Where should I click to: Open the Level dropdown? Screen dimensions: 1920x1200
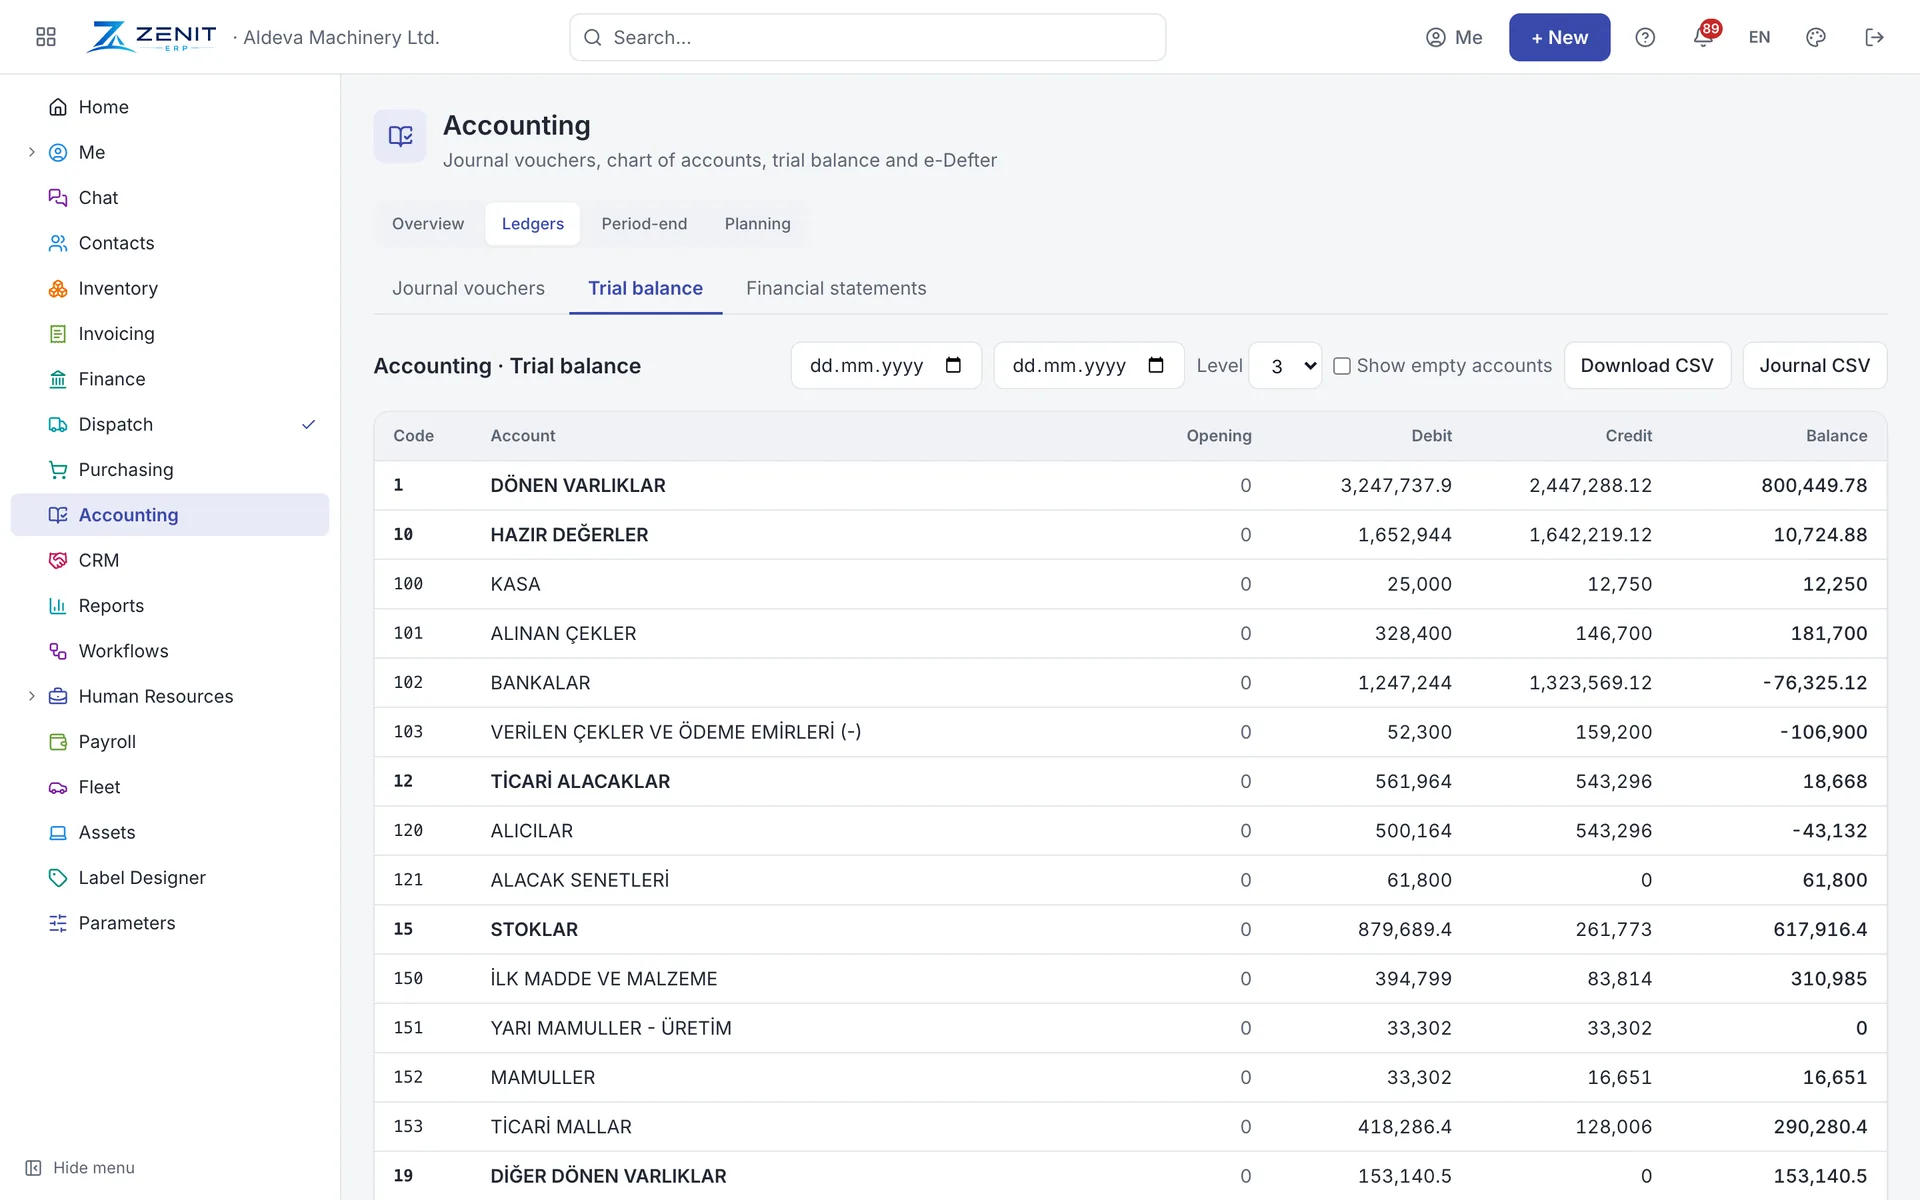tap(1286, 366)
